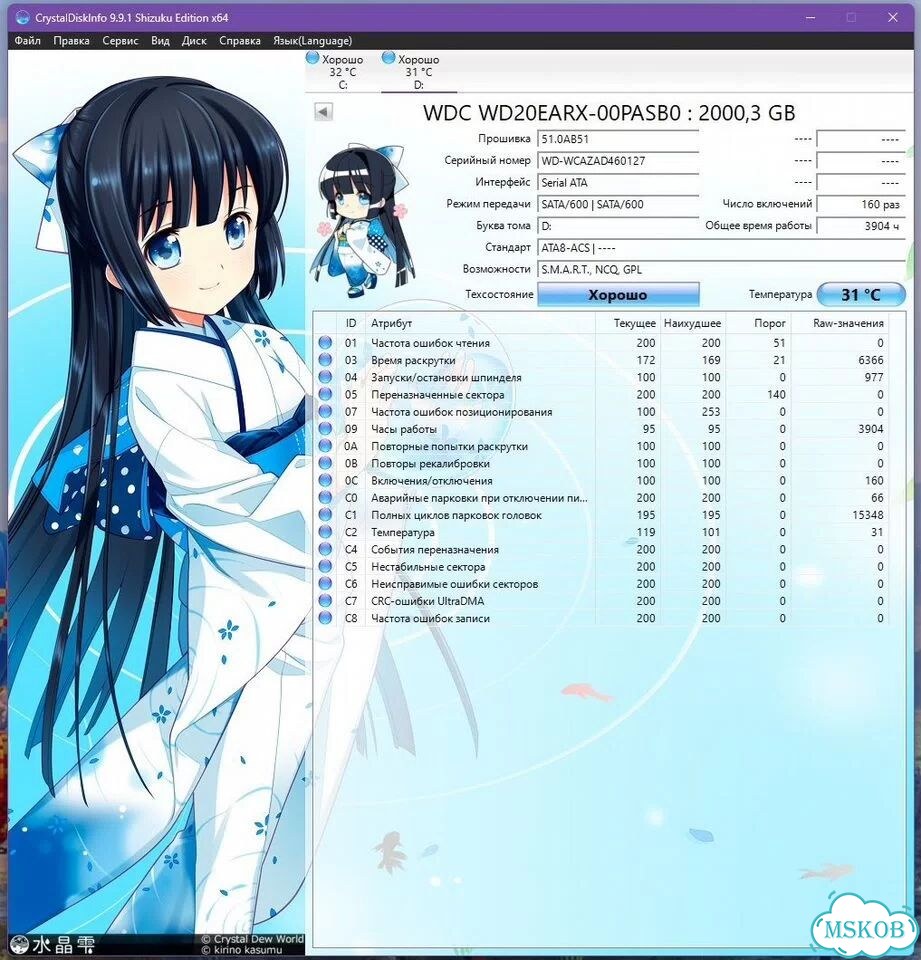Click the Наихудшее column header
Screen dimensions: 921x960
[x=693, y=323]
